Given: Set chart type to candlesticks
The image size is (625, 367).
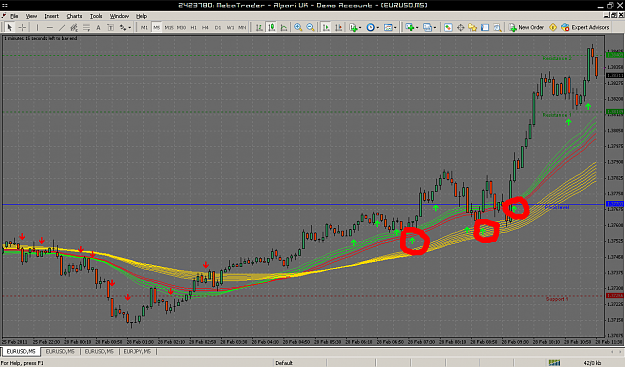Looking at the screenshot, I should (x=271, y=27).
